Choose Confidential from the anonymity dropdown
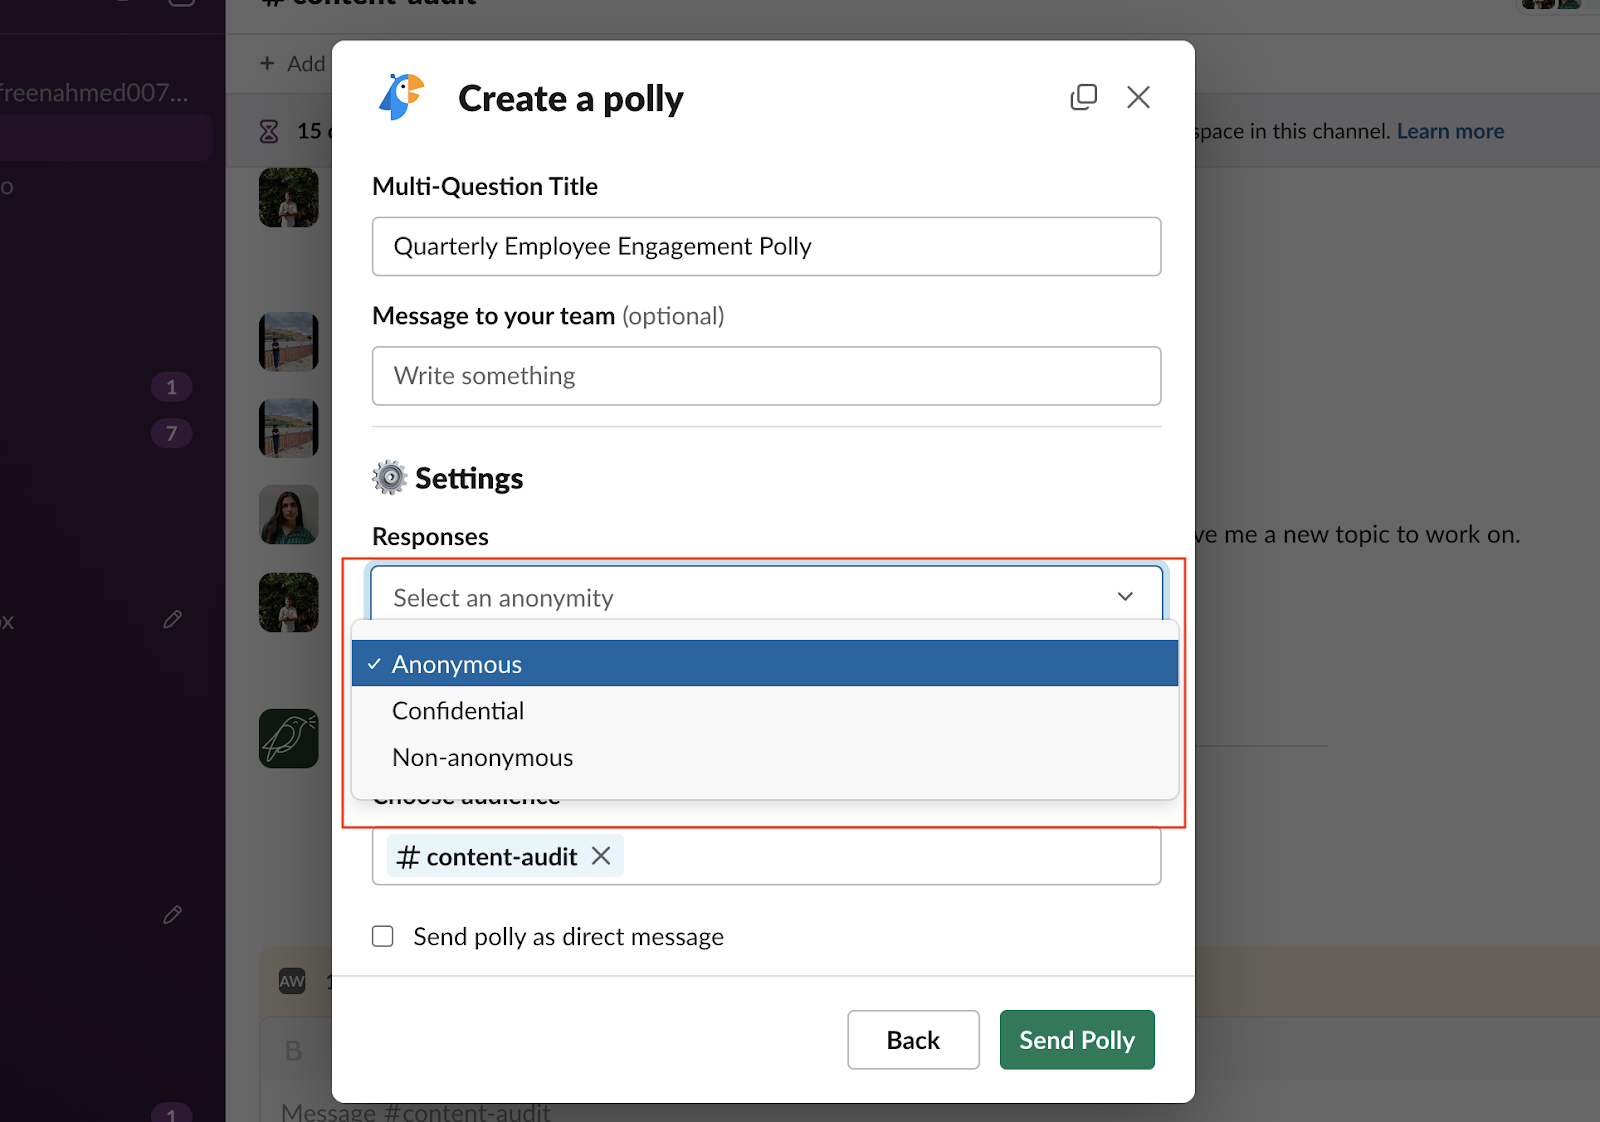The width and height of the screenshot is (1600, 1122). 458,710
